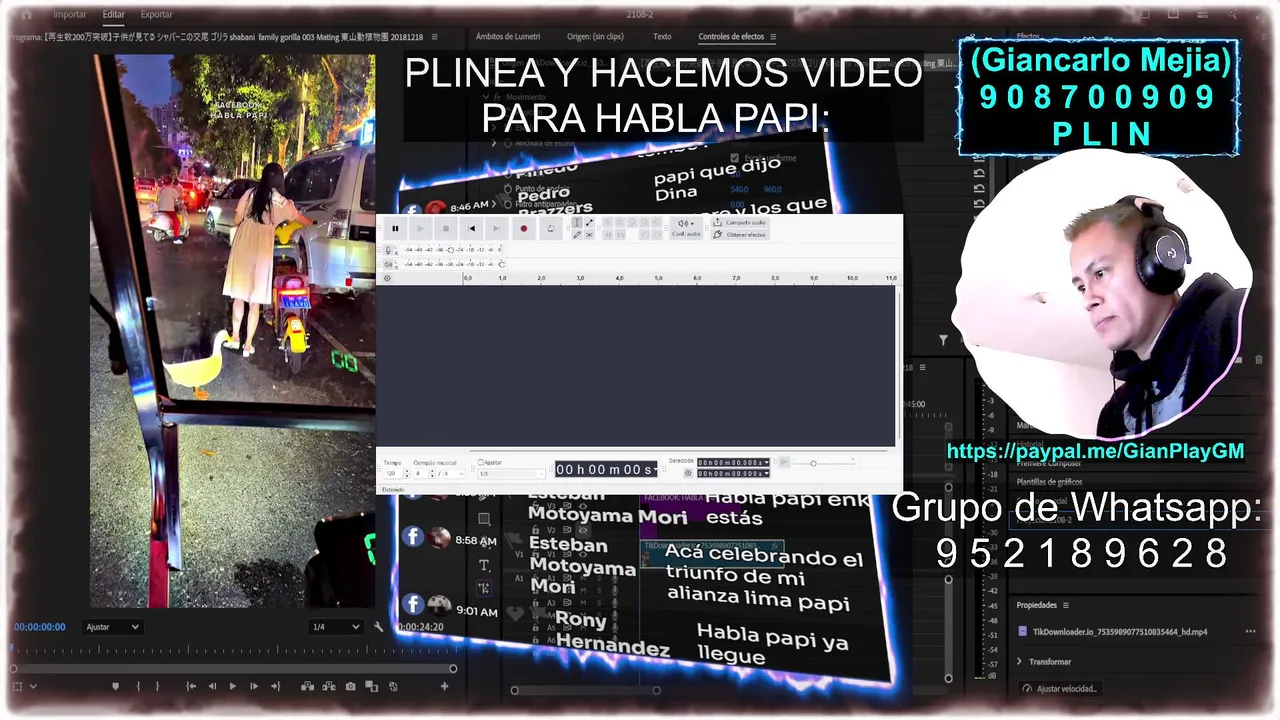Skip to start in Audacity transport

coord(472,228)
